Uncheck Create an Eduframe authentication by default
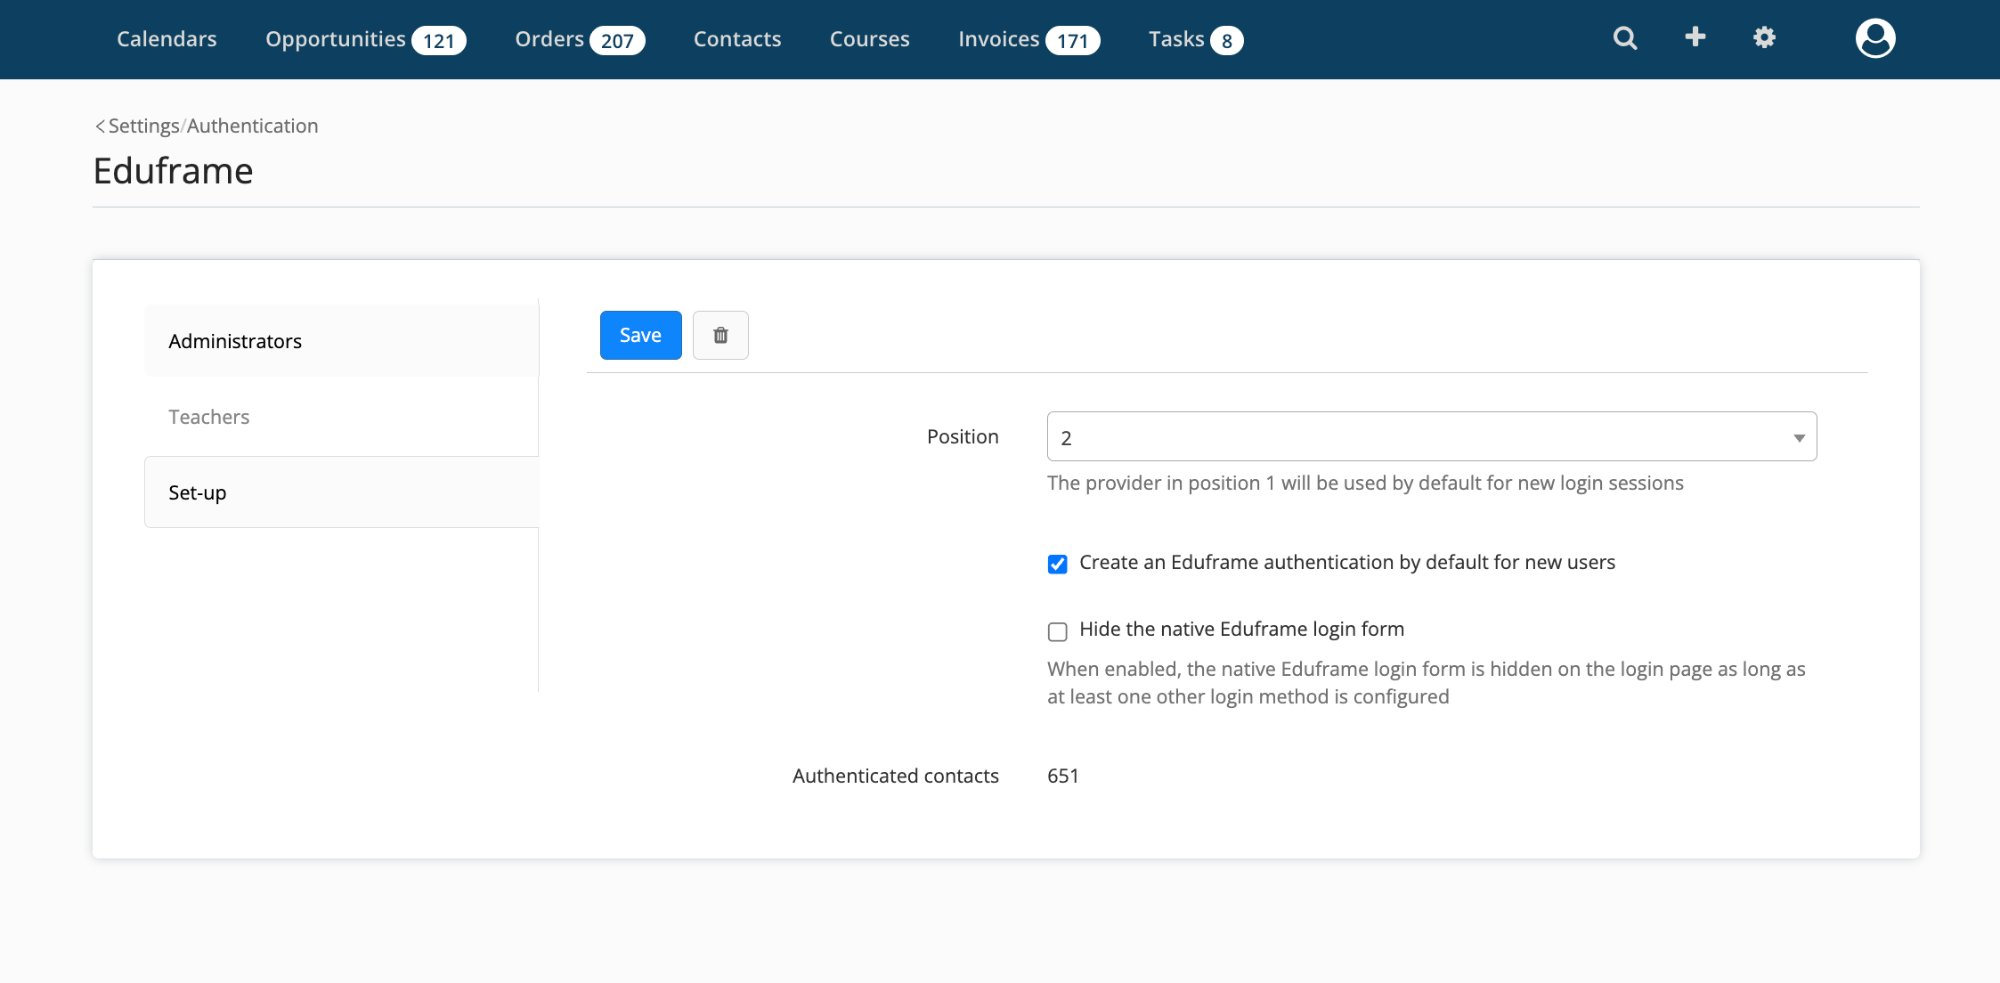 click(1057, 564)
